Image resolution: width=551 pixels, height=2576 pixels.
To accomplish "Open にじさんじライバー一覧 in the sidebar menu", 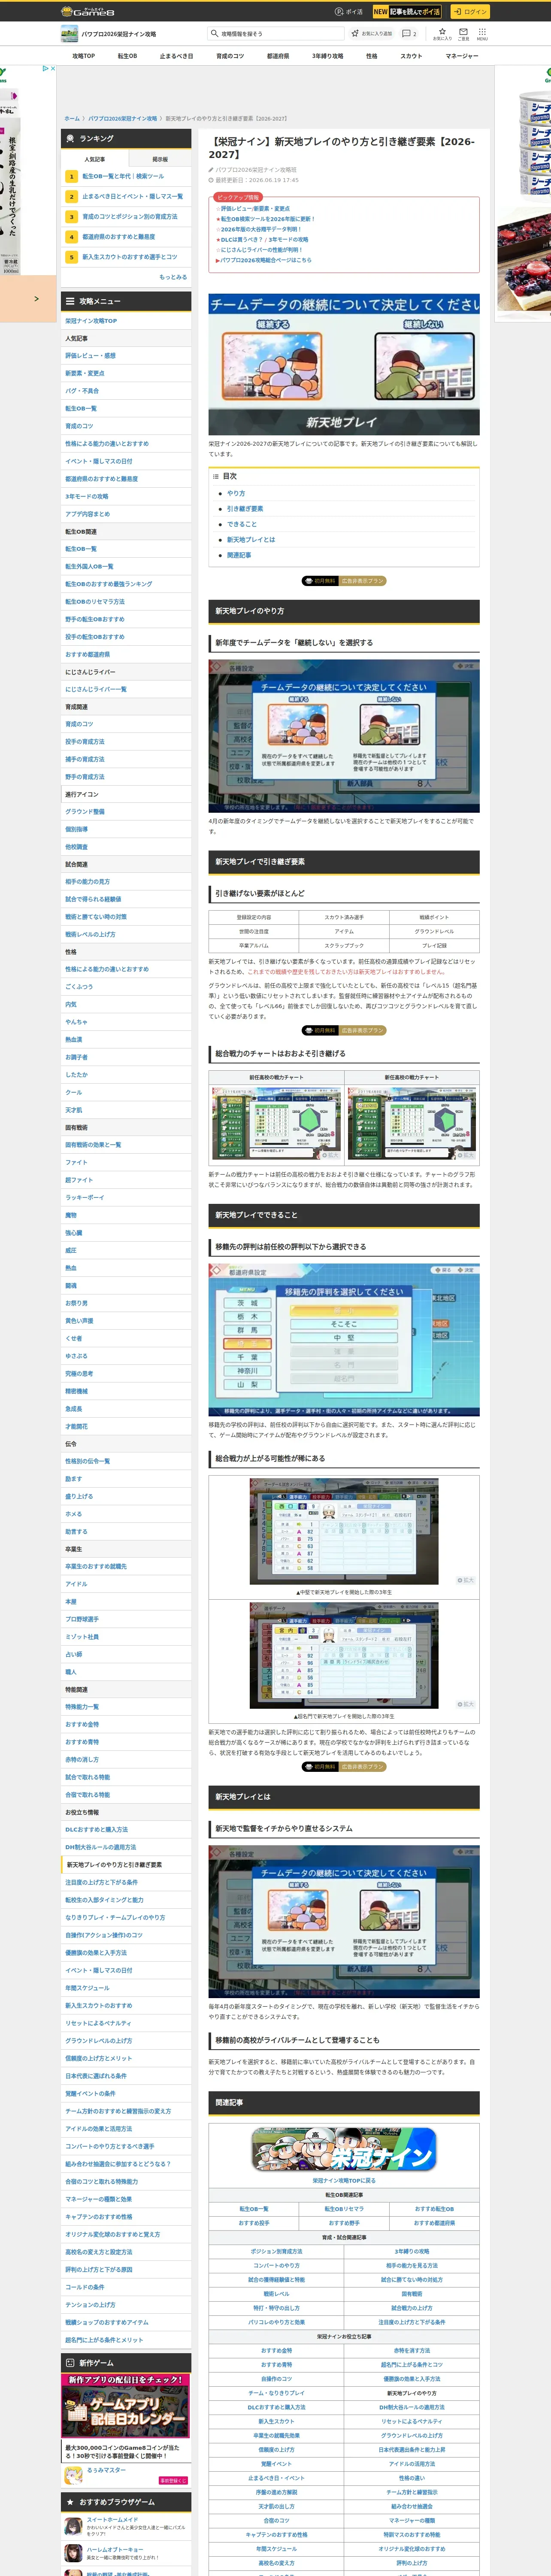I will (96, 689).
